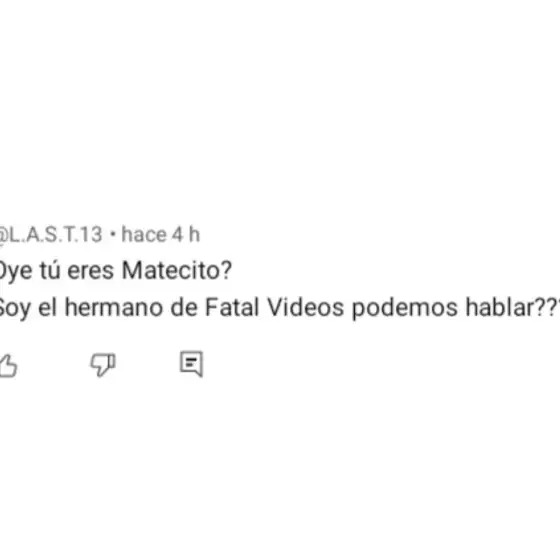
Task: Tap the thumbs-up to upvote L.A.S.T.13's comment
Action: 8,366
